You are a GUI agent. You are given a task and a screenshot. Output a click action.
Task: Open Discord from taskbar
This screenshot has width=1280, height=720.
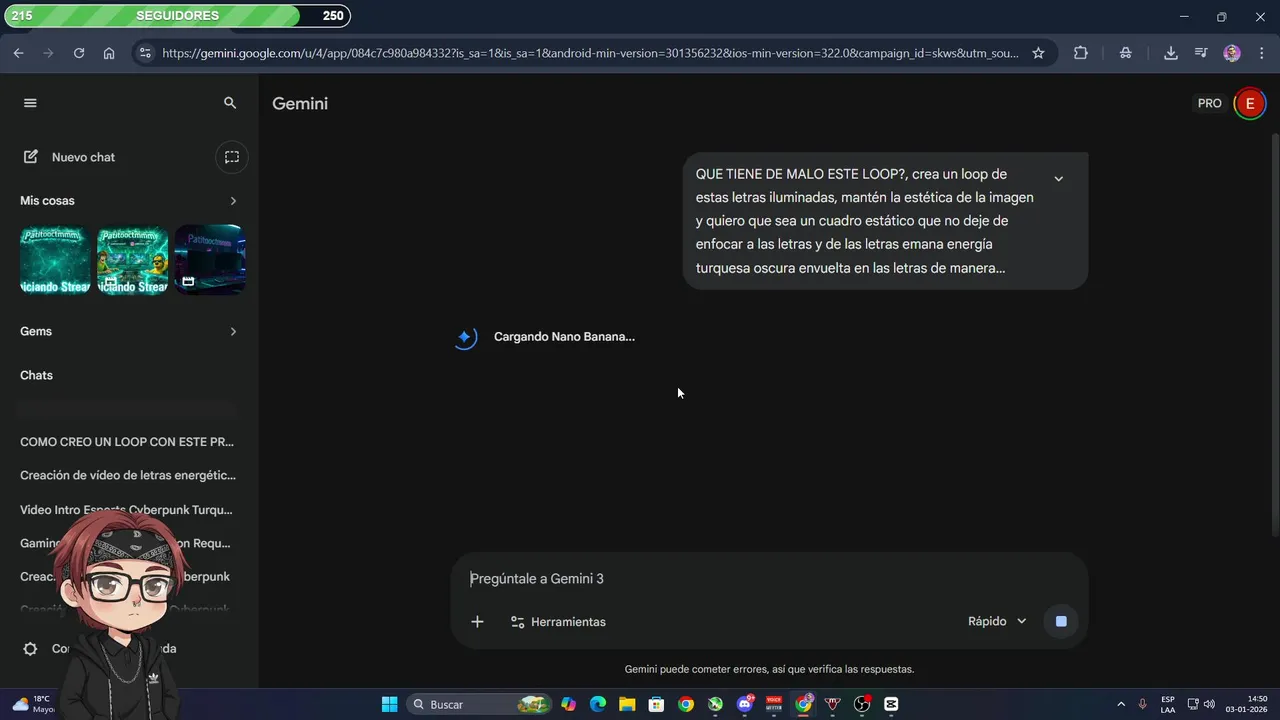[745, 704]
